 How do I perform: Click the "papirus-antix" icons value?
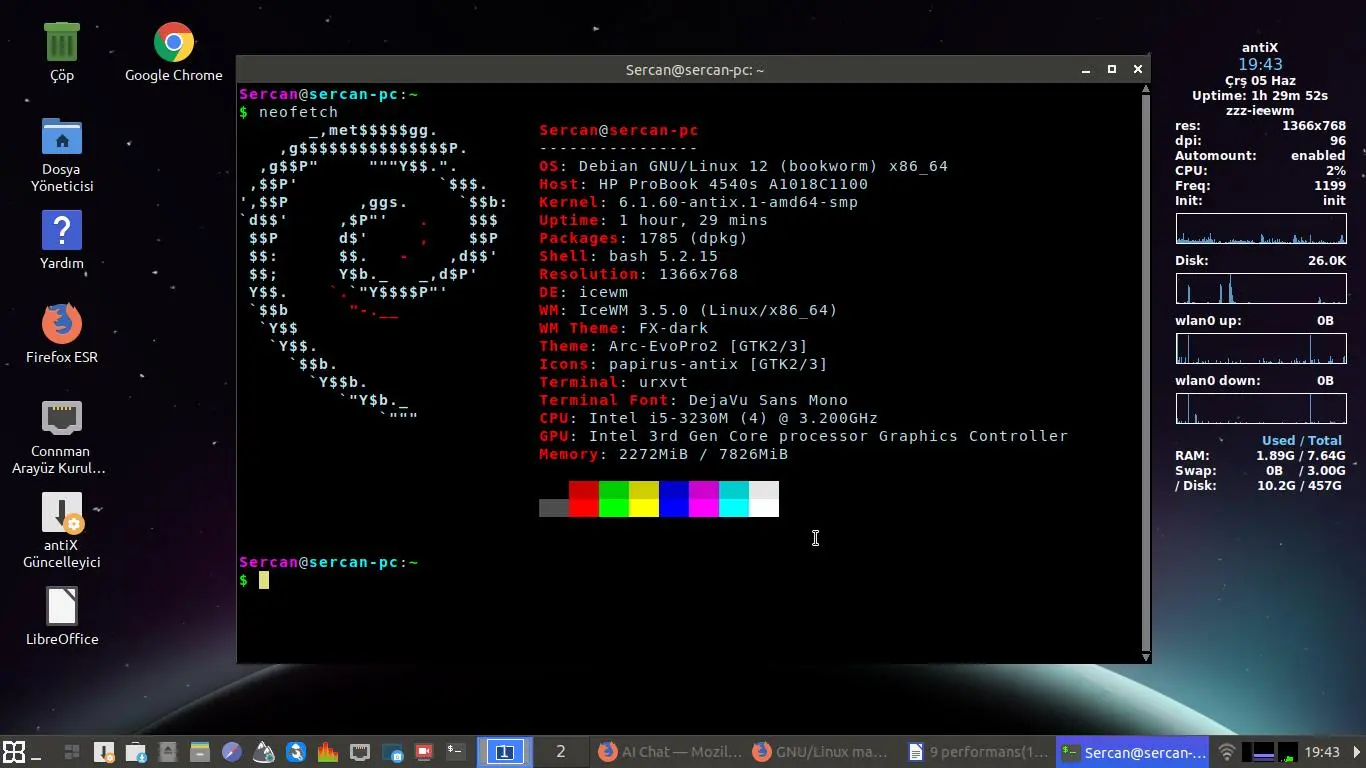point(674,364)
